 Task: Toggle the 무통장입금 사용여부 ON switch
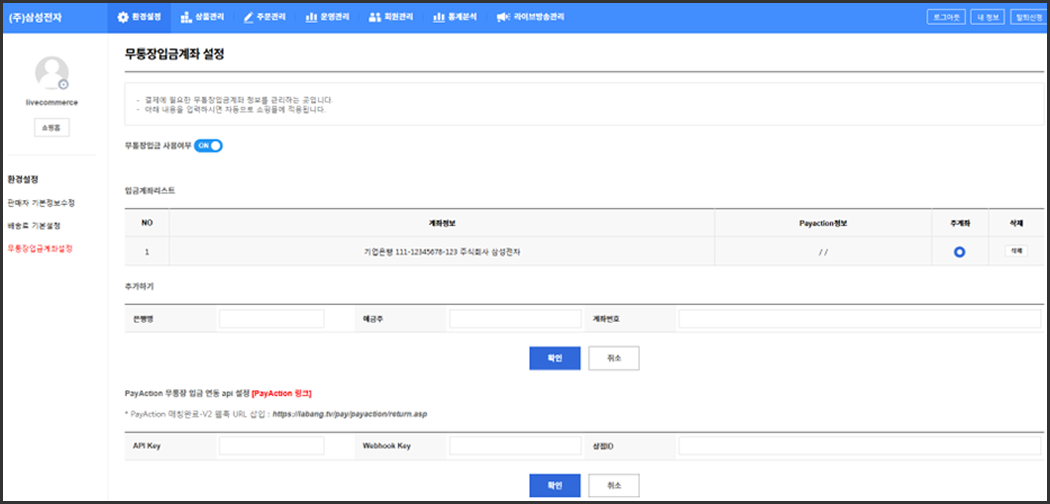click(208, 146)
